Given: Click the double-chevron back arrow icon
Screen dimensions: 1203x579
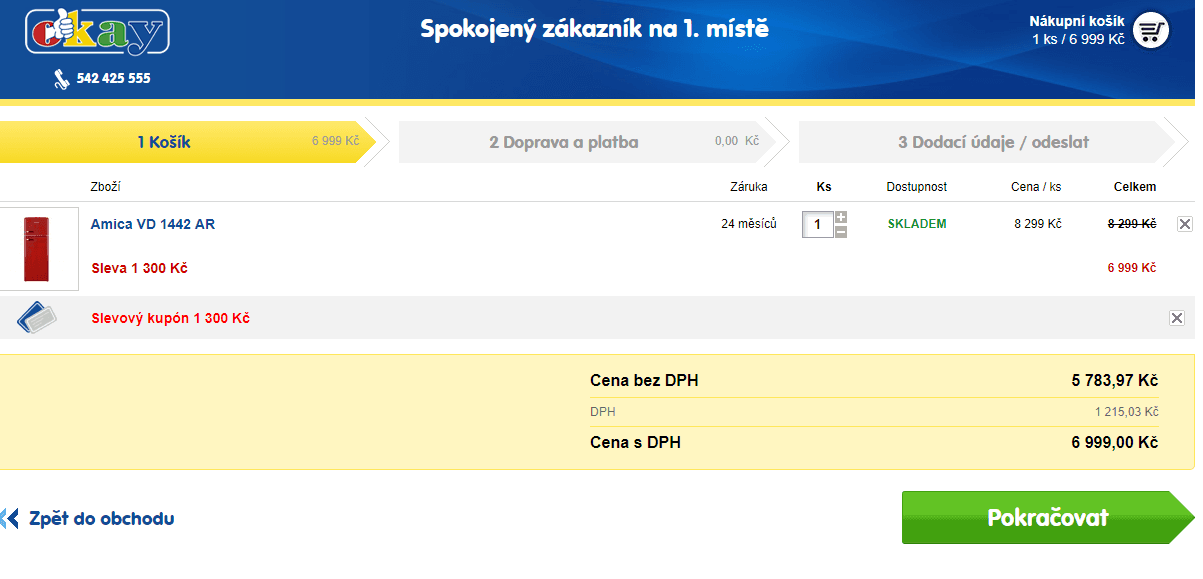Looking at the screenshot, I should point(9,518).
